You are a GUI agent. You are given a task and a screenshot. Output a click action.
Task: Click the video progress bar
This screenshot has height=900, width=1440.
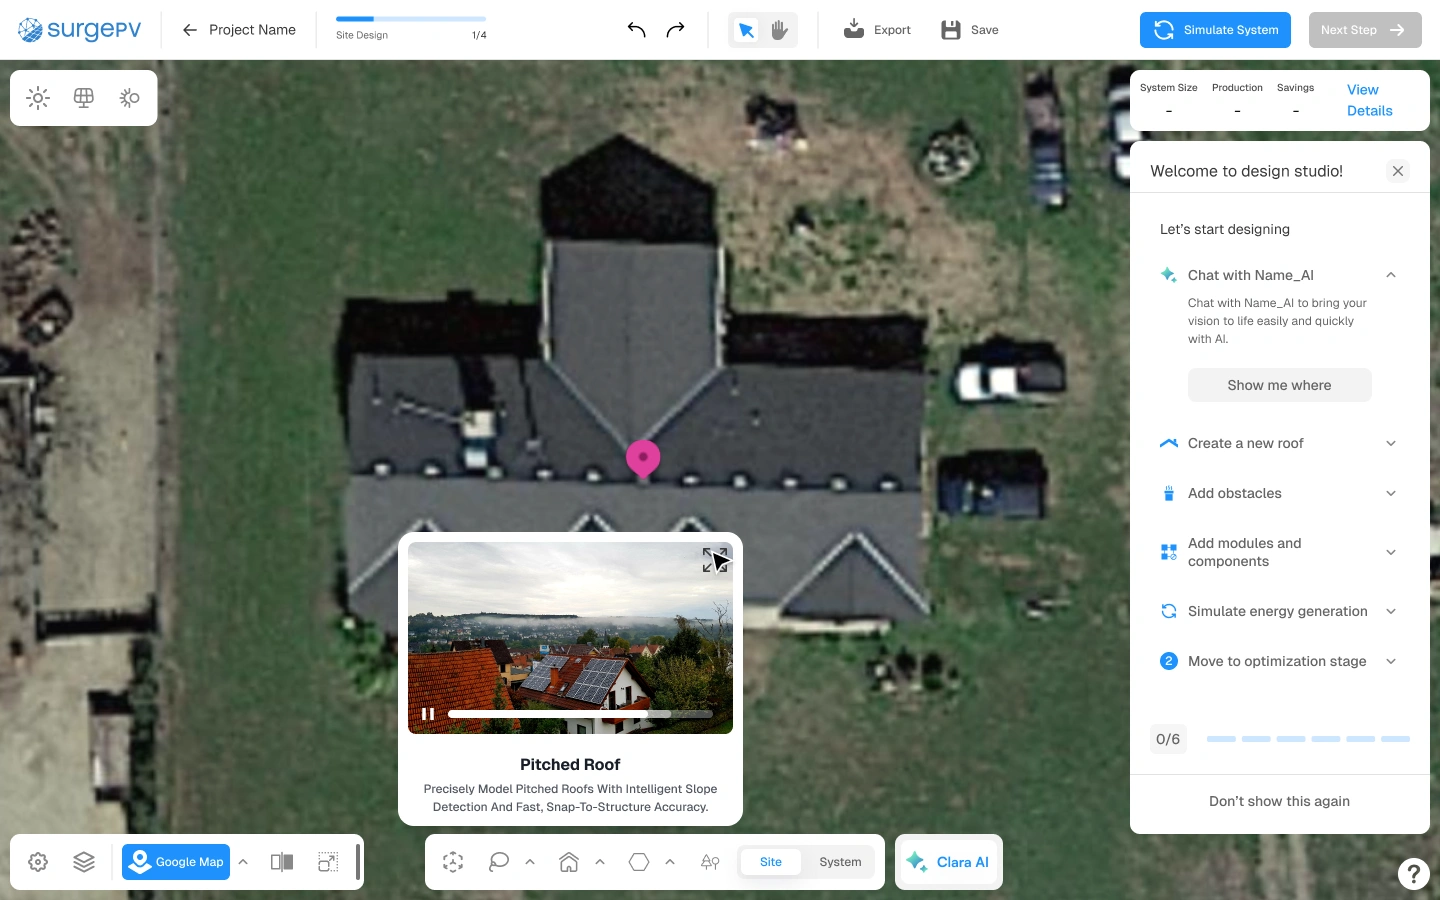580,714
